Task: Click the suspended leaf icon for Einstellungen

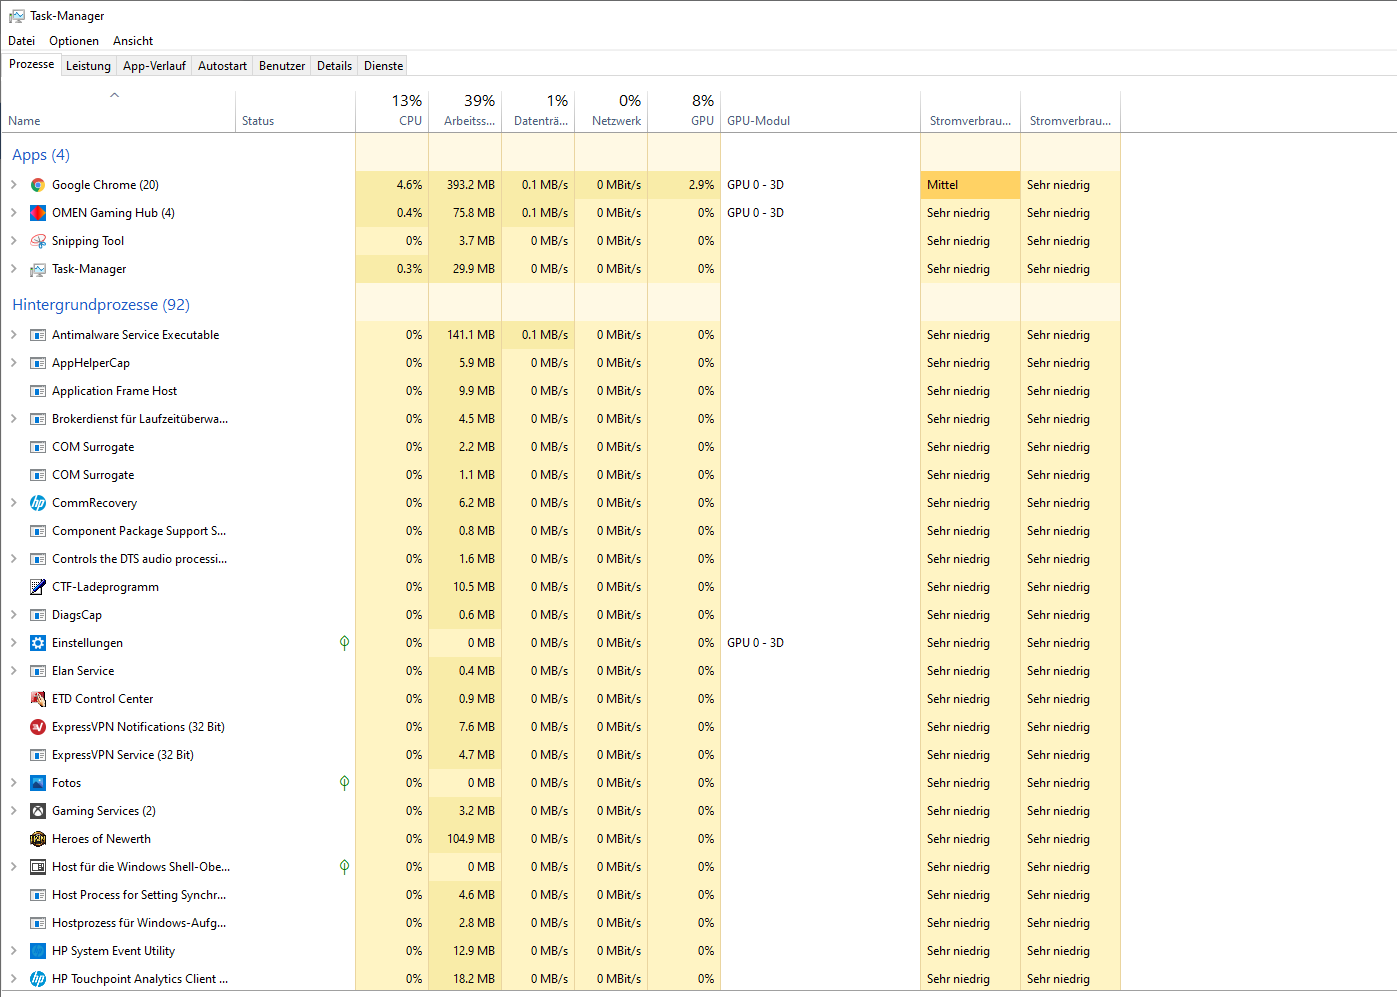Action: pyautogui.click(x=344, y=643)
